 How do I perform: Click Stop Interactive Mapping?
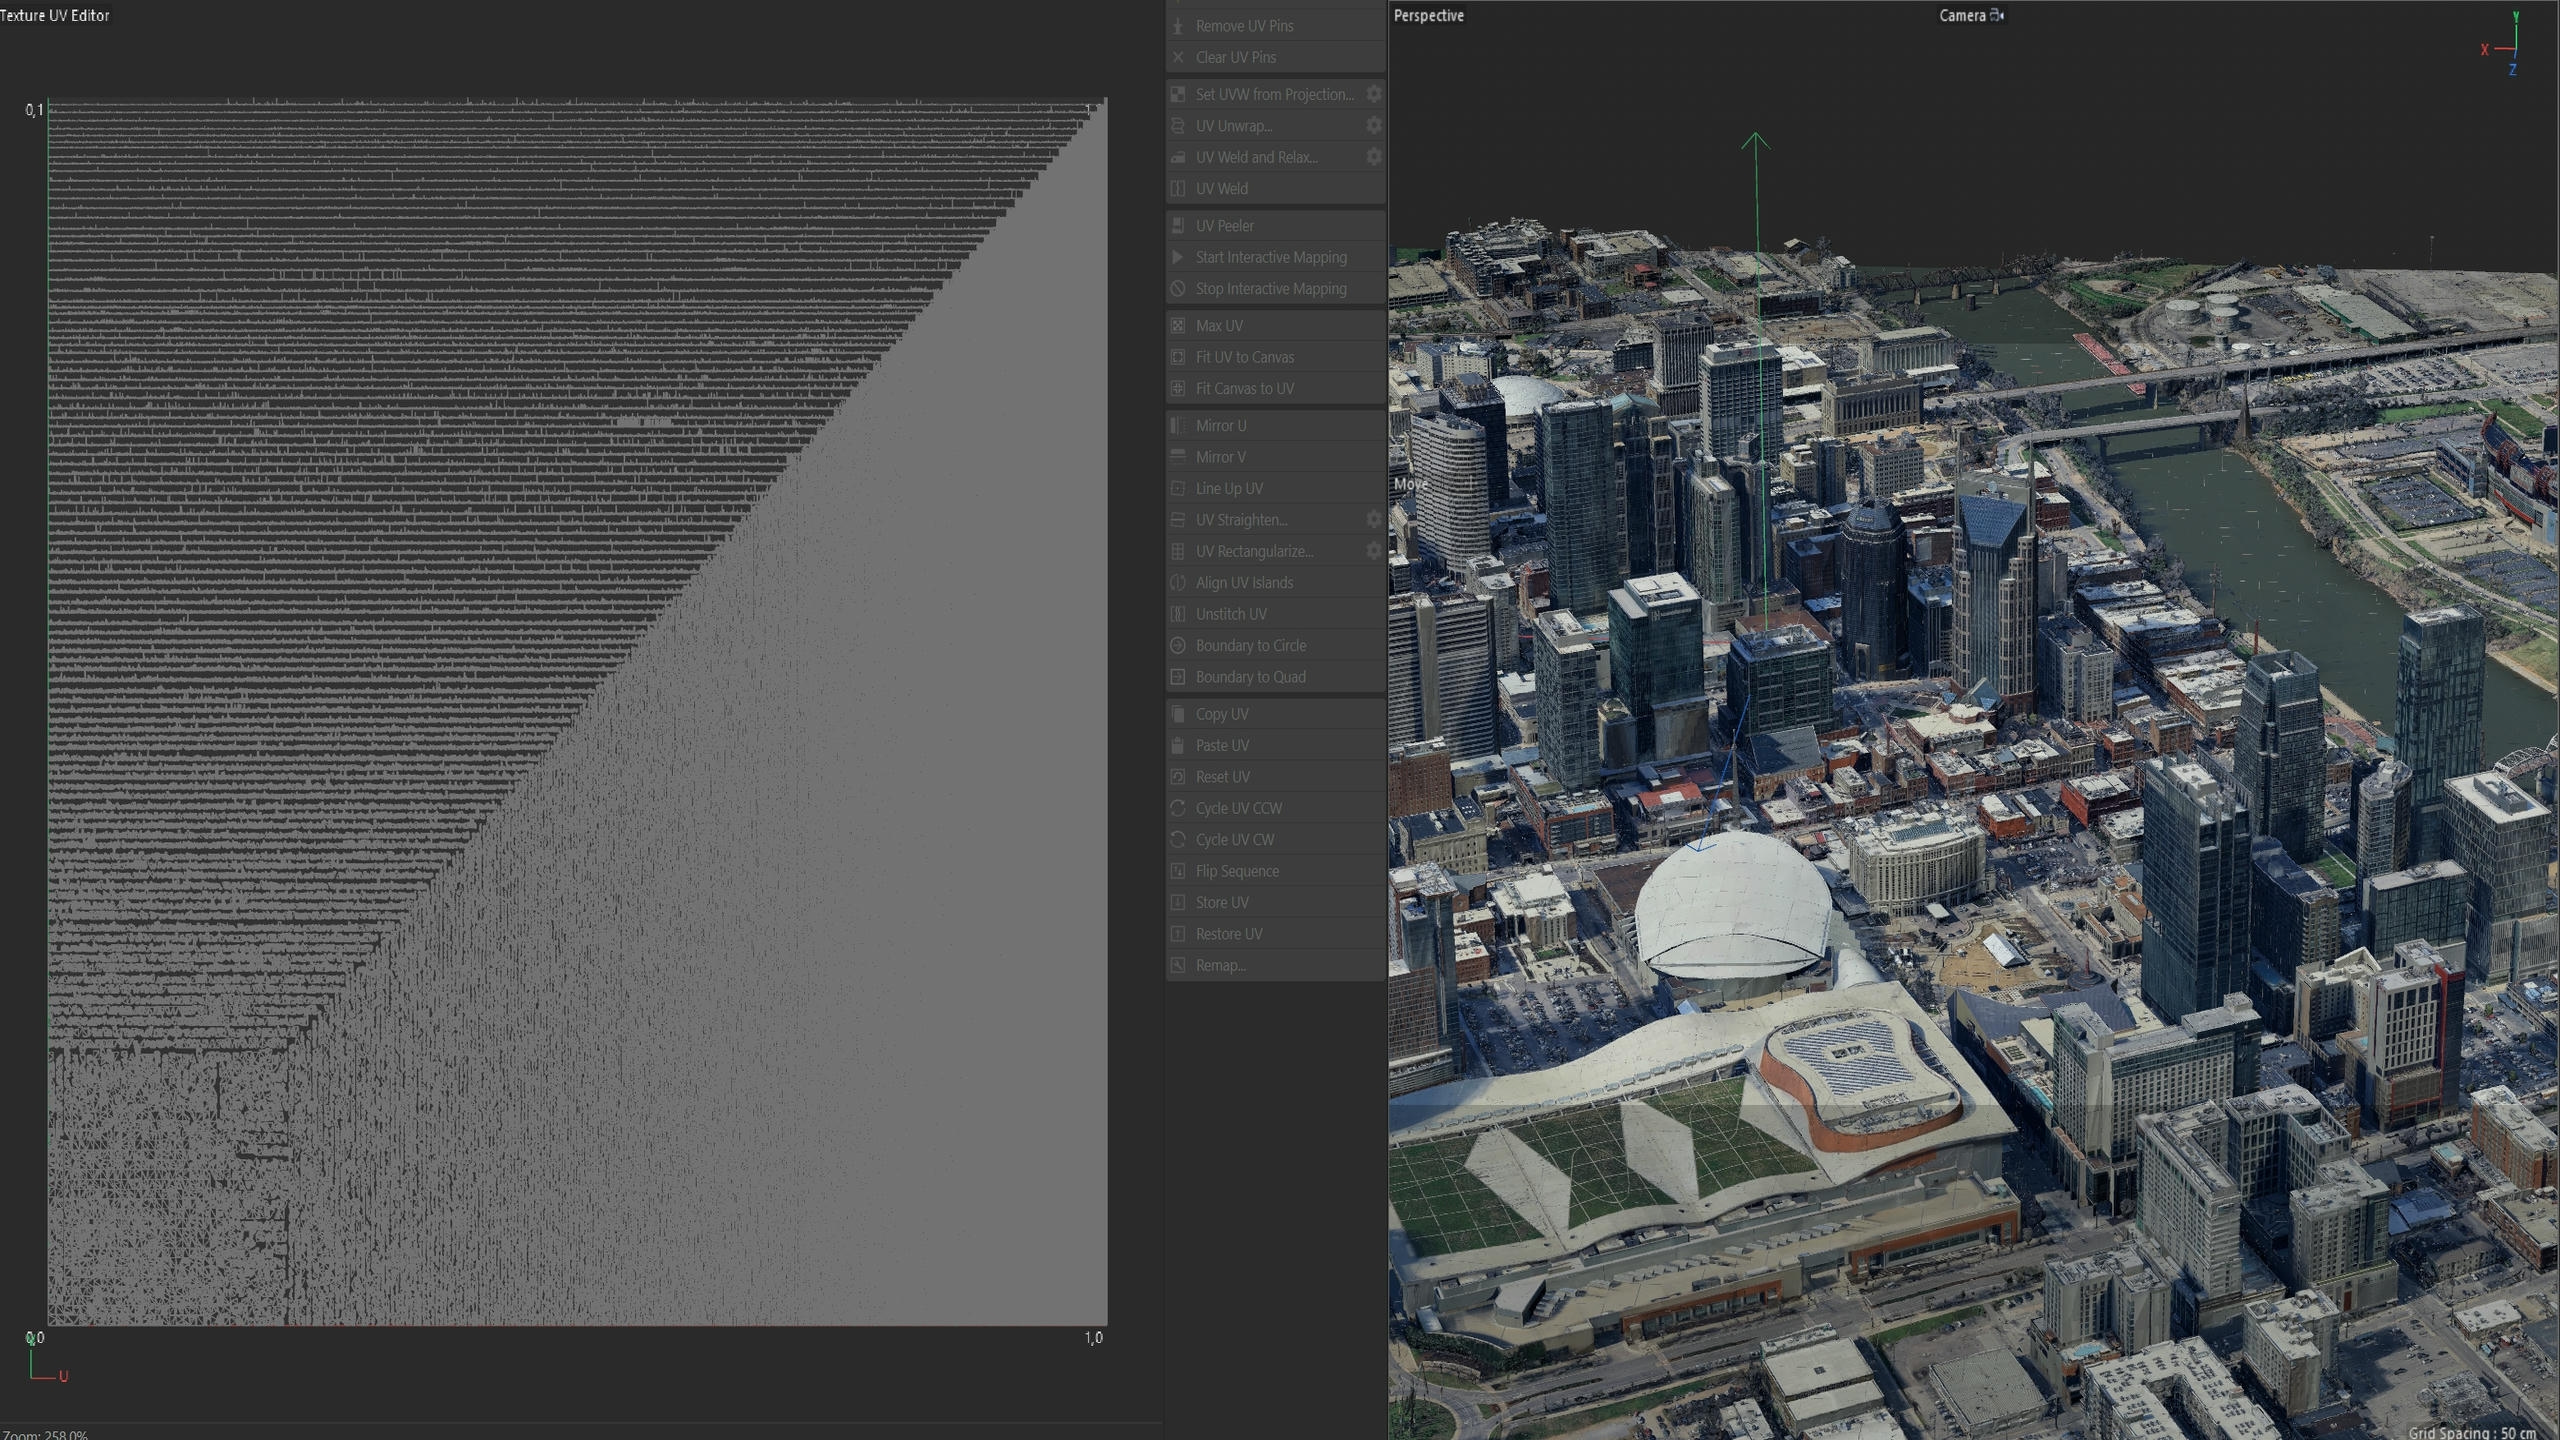point(1275,289)
